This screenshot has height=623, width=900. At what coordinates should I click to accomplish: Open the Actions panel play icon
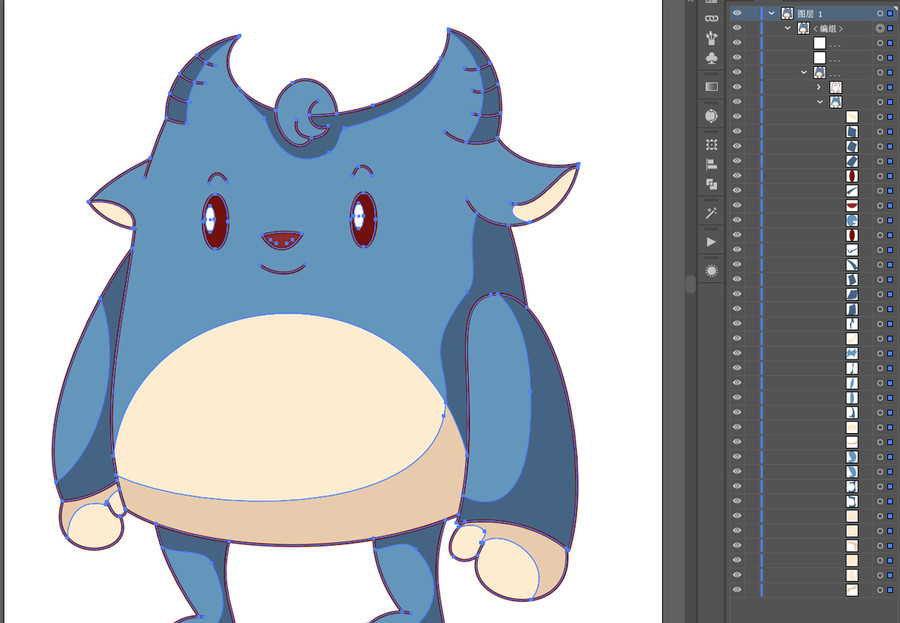711,242
